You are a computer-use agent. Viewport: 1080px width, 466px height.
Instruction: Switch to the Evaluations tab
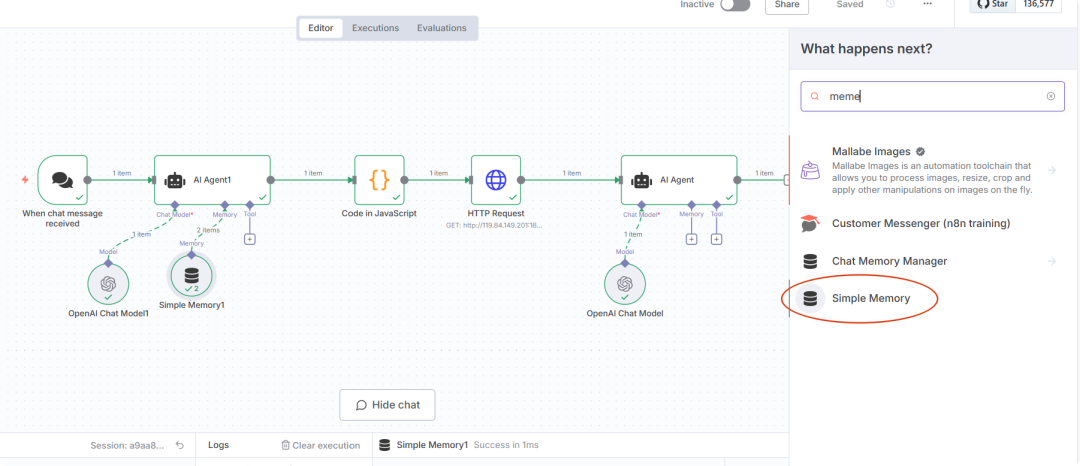point(442,28)
